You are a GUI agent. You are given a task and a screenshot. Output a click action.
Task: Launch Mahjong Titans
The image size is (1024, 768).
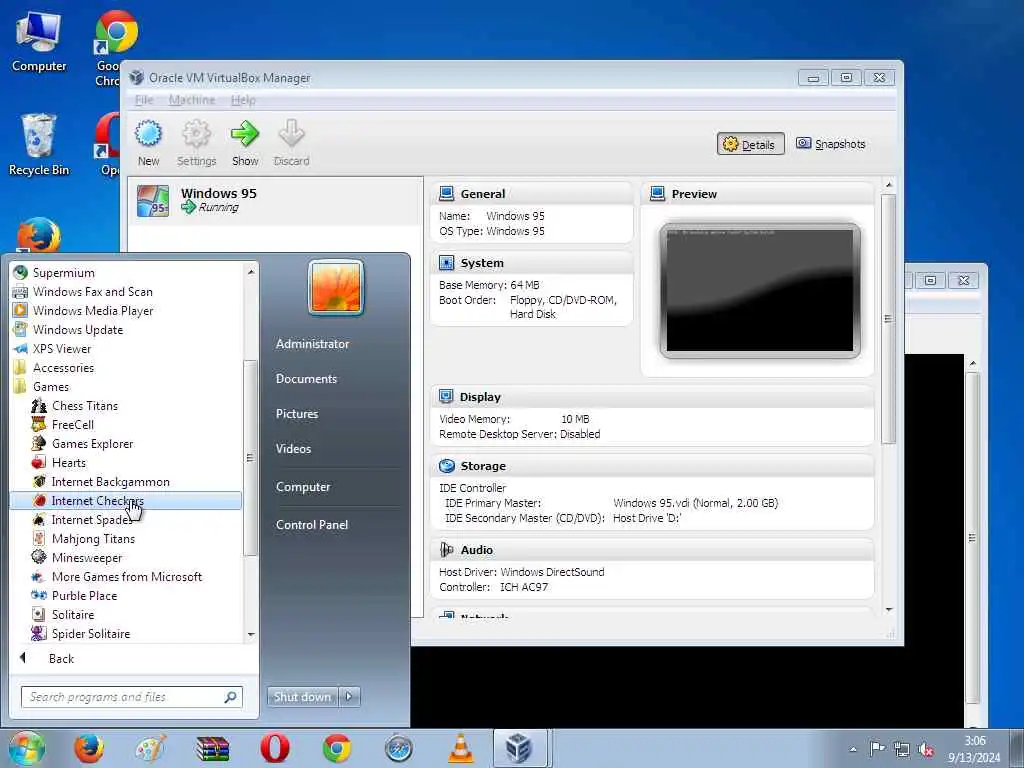tap(127, 538)
